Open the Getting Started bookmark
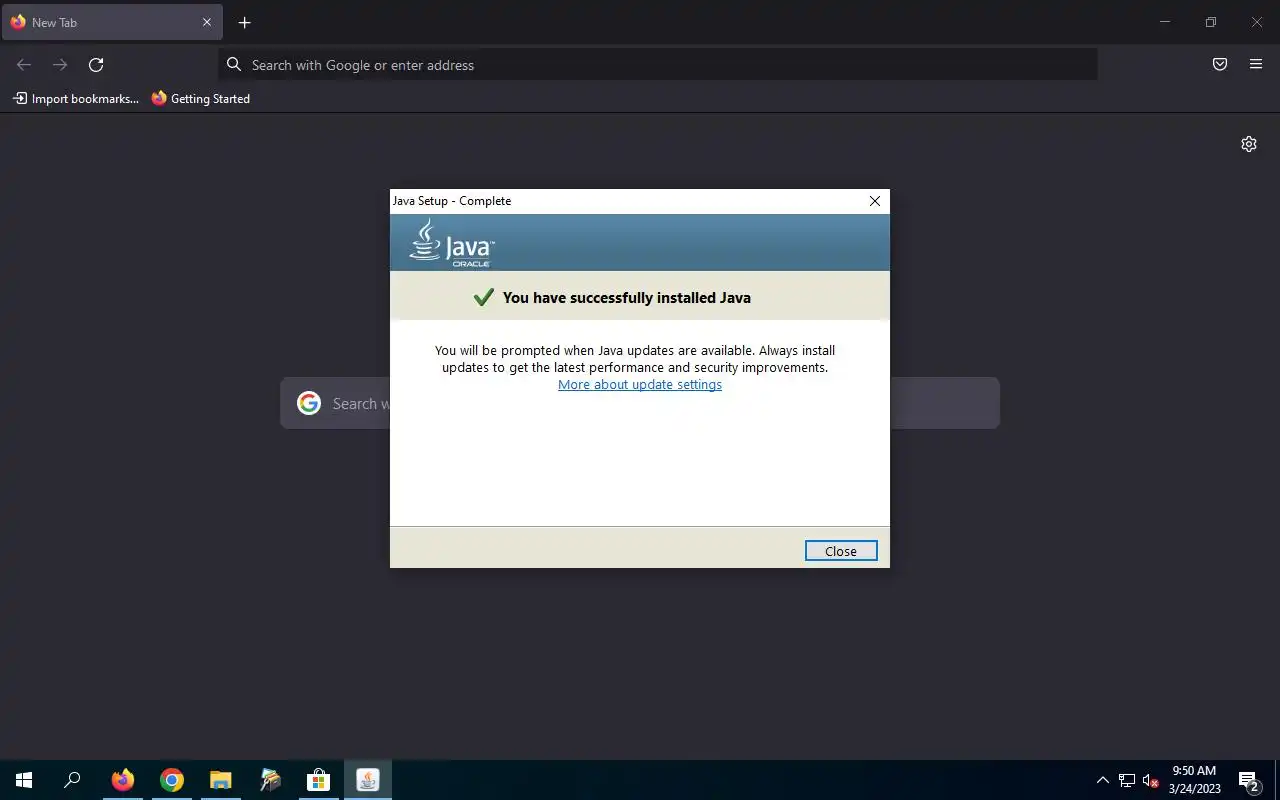Viewport: 1280px width, 800px height. (201, 98)
